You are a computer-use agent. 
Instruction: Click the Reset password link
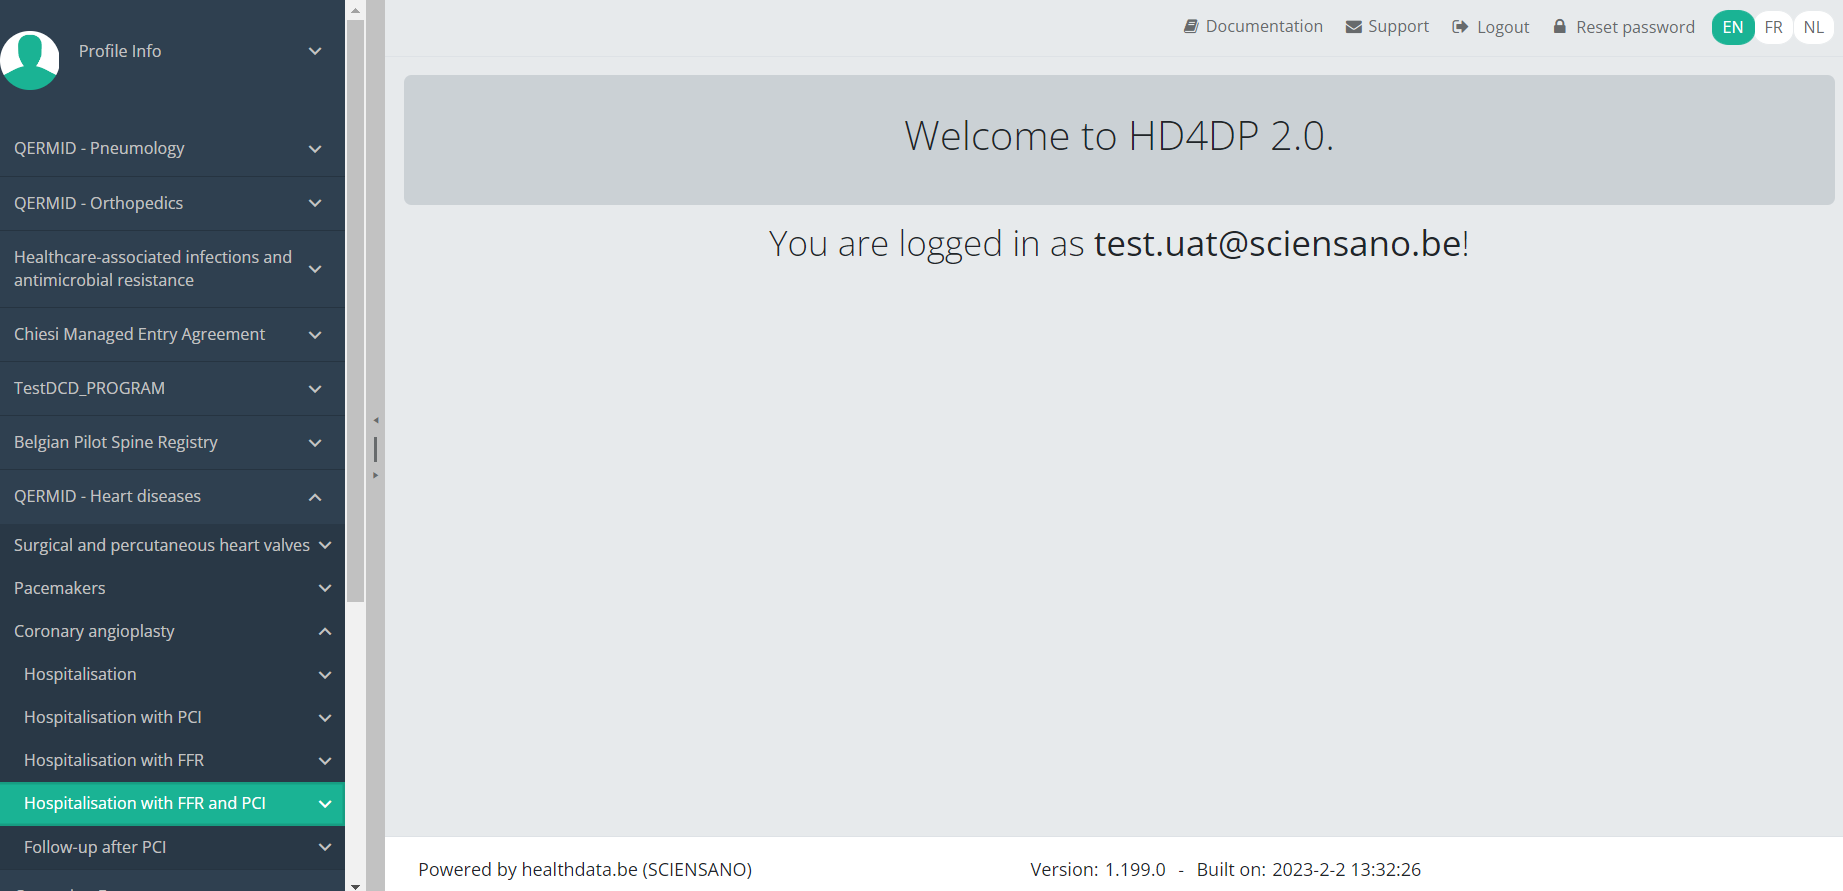click(x=1635, y=27)
